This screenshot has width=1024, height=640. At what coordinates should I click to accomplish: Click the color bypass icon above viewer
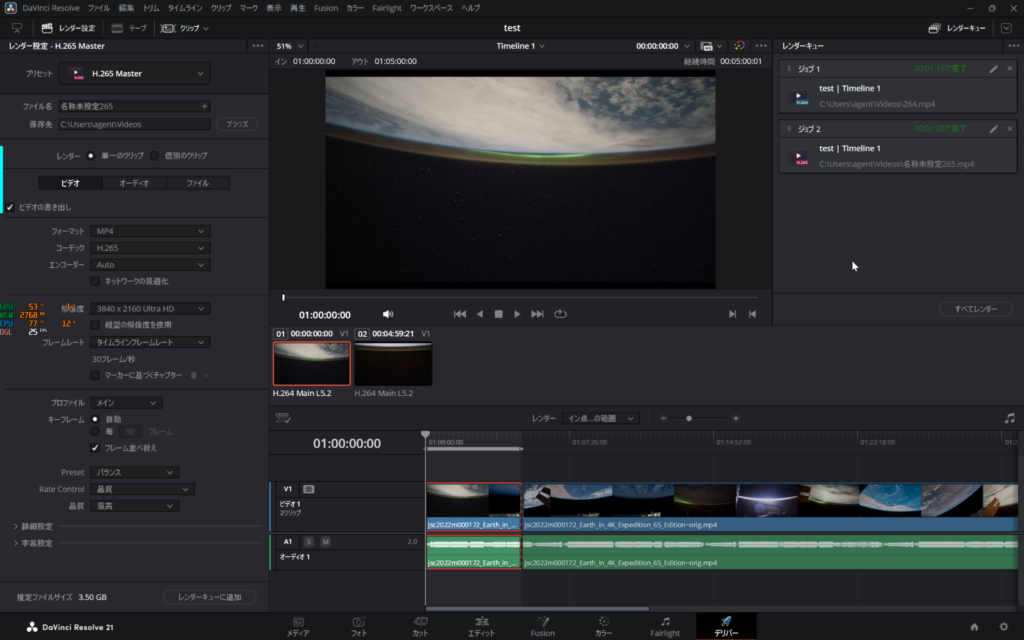coord(739,46)
